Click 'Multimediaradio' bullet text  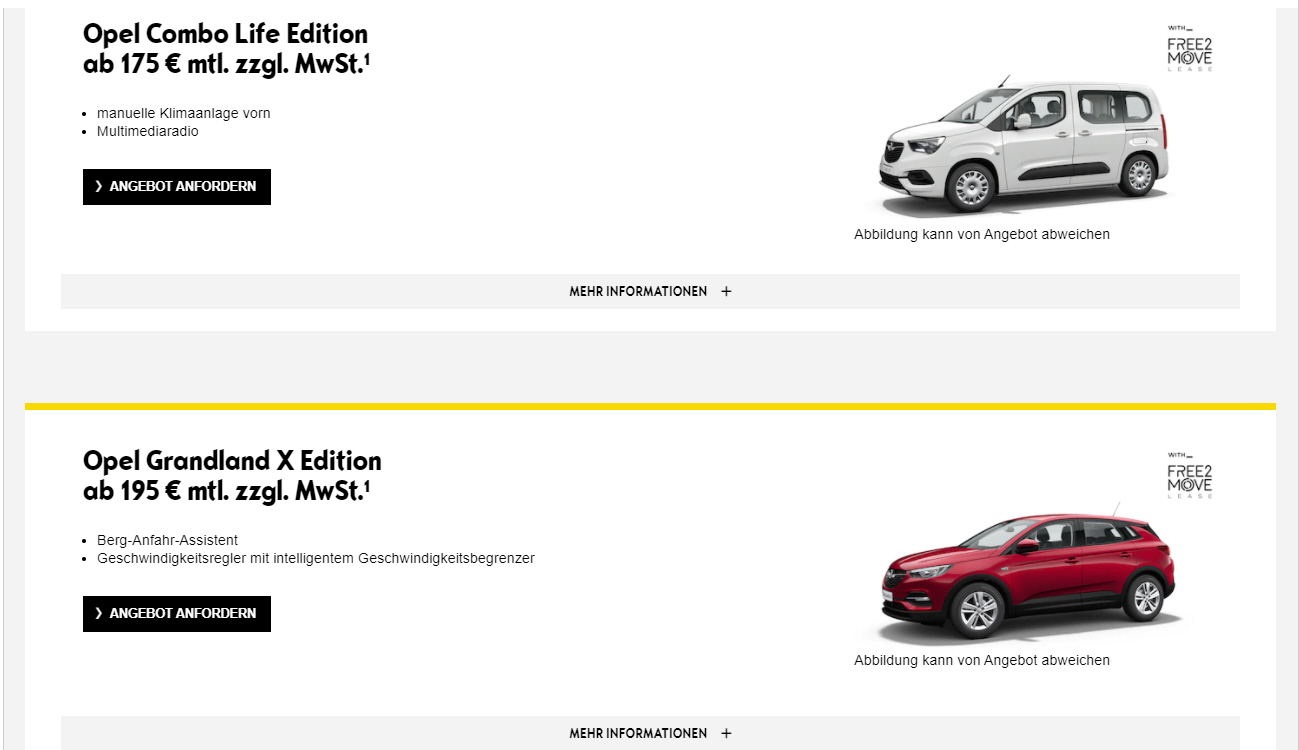(x=148, y=131)
